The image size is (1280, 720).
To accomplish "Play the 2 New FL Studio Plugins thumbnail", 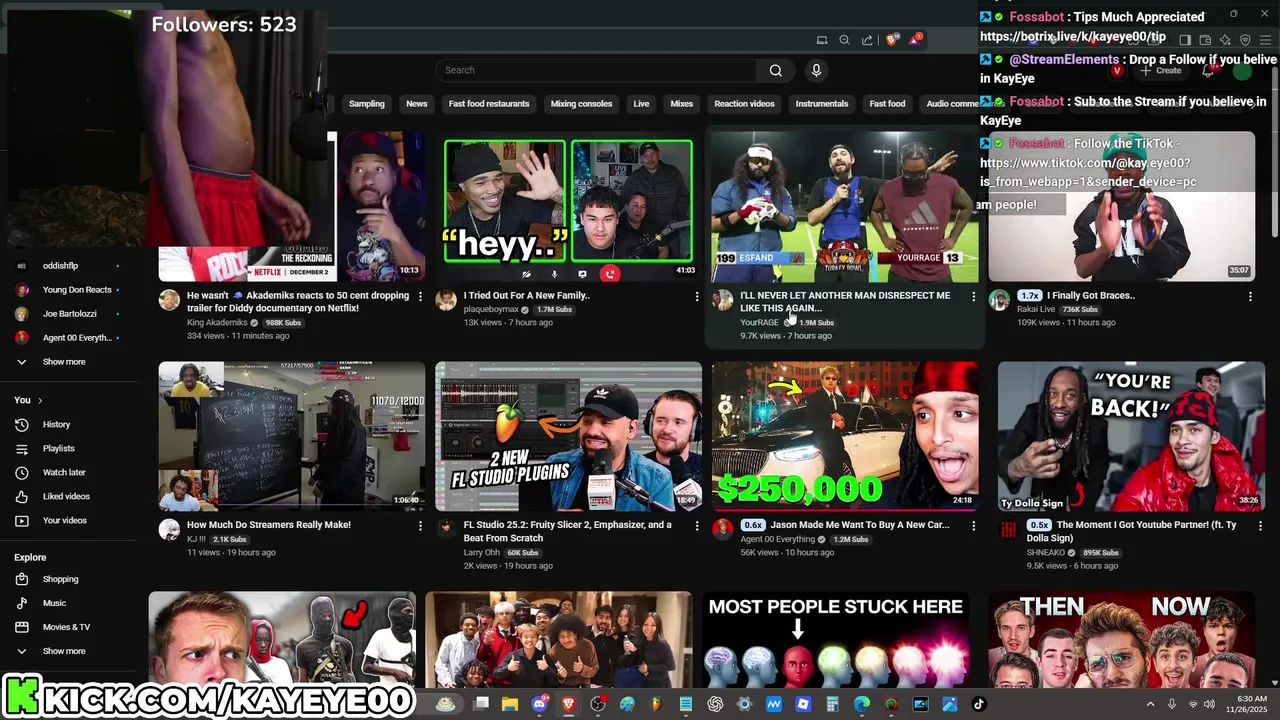I will pyautogui.click(x=568, y=436).
